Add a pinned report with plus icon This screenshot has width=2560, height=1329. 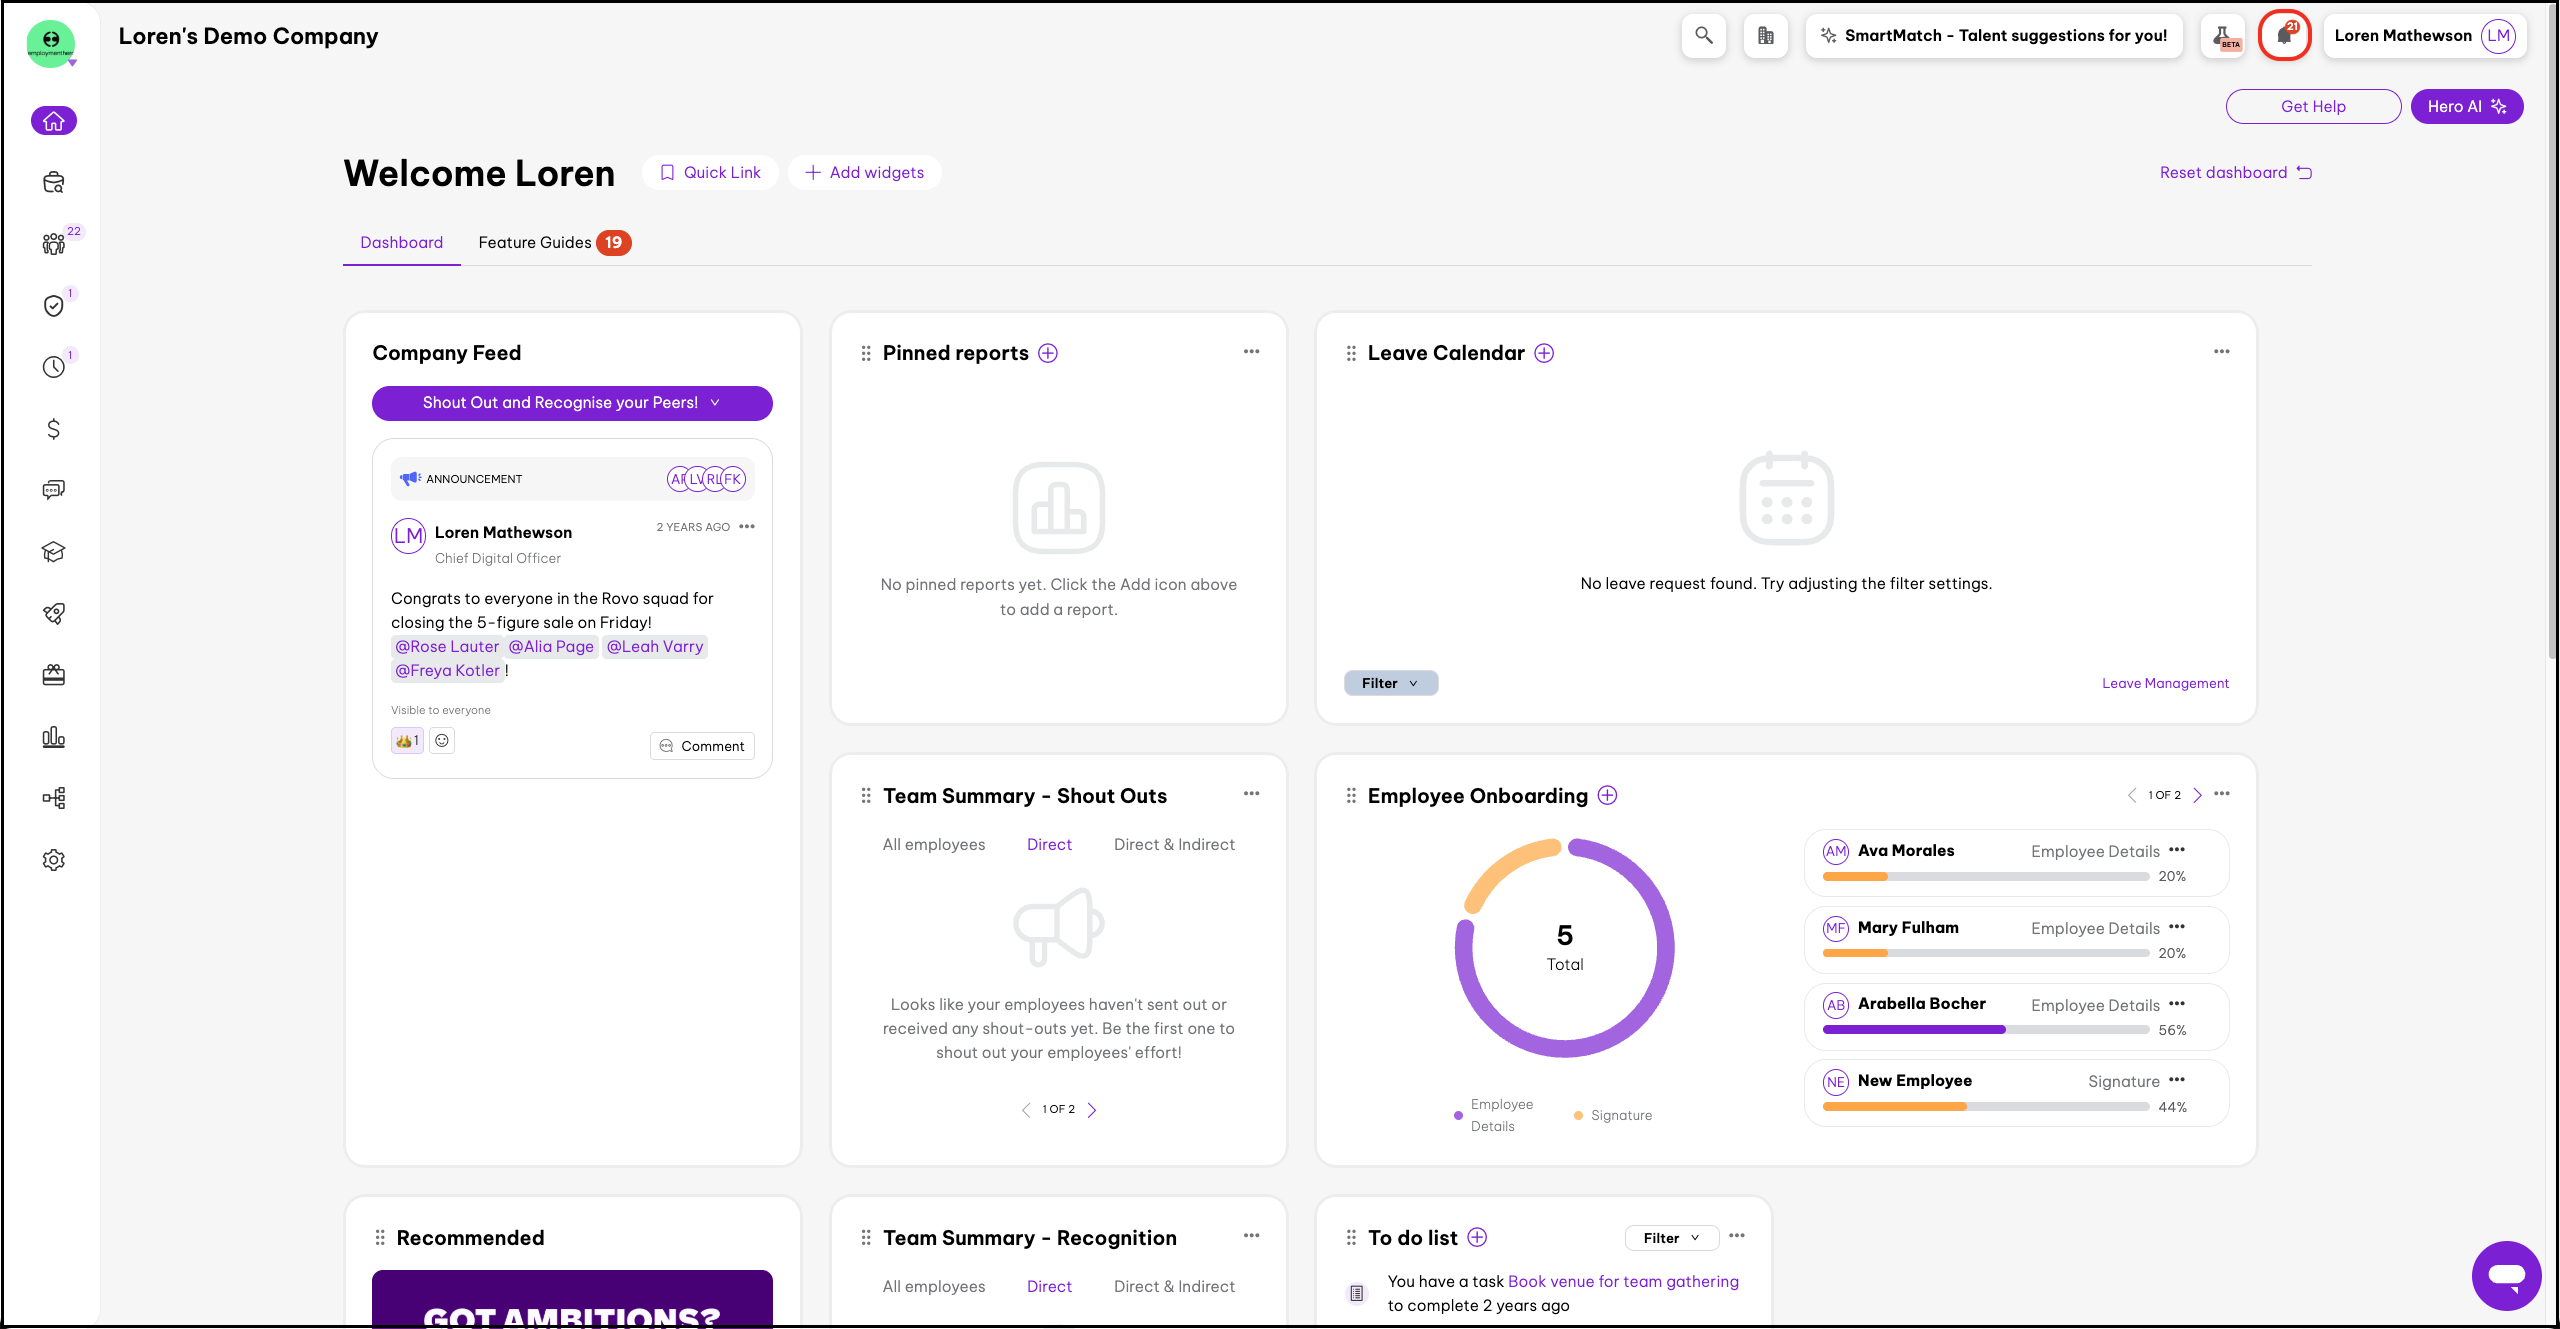(x=1048, y=353)
